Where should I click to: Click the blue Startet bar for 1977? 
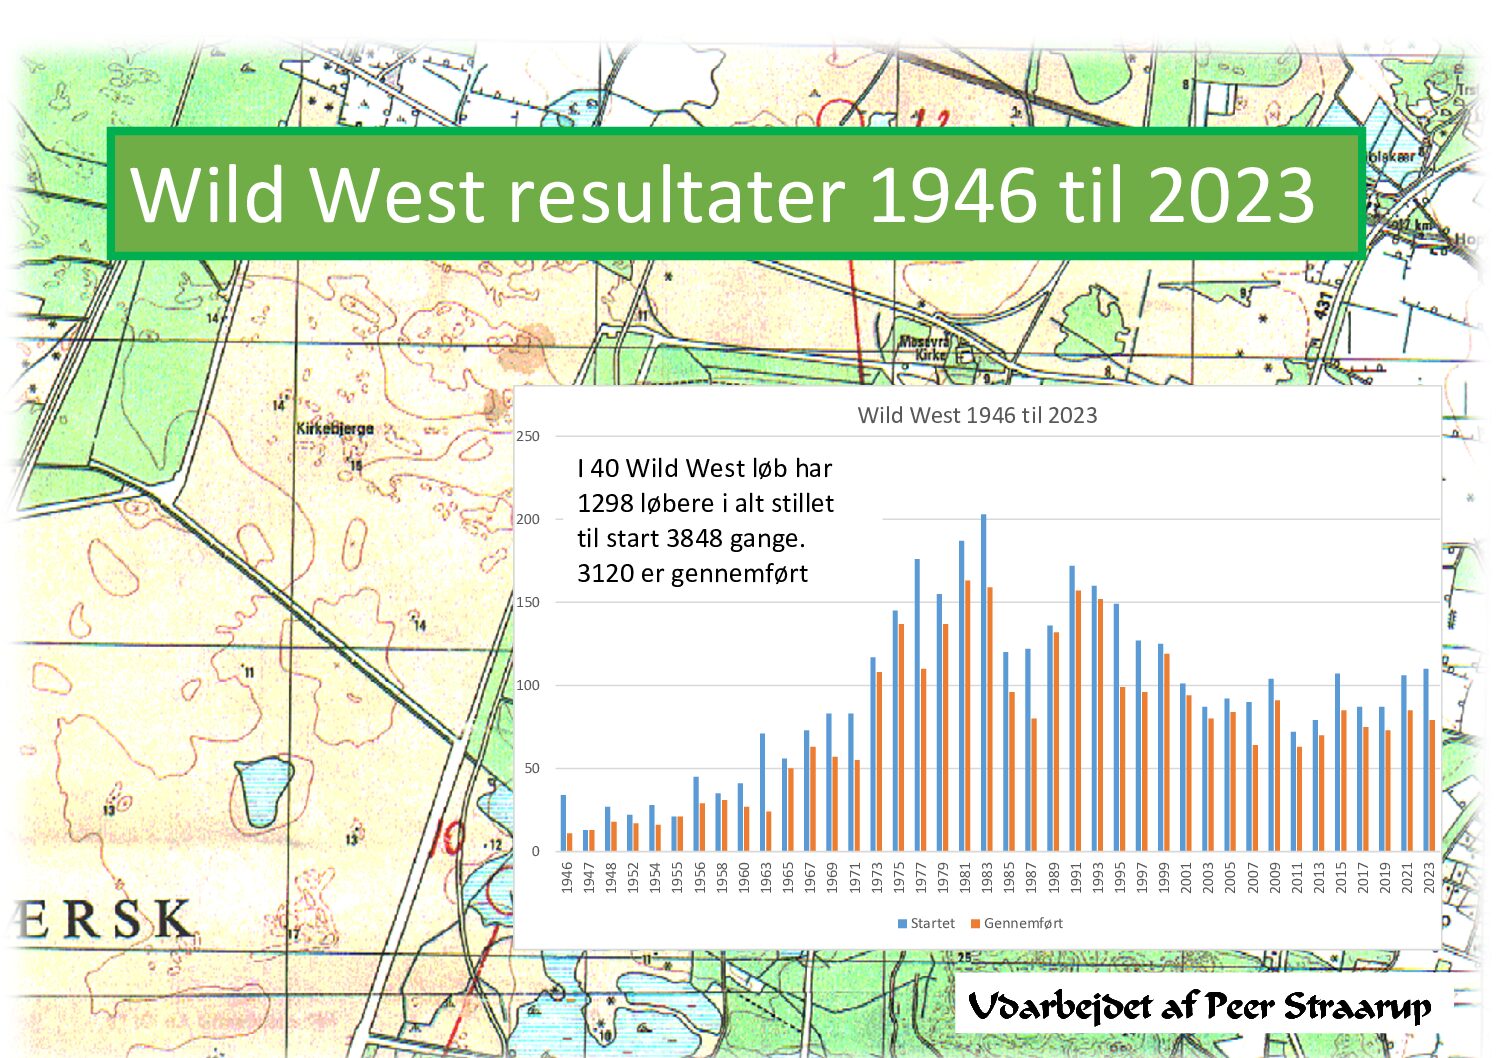[x=917, y=705]
